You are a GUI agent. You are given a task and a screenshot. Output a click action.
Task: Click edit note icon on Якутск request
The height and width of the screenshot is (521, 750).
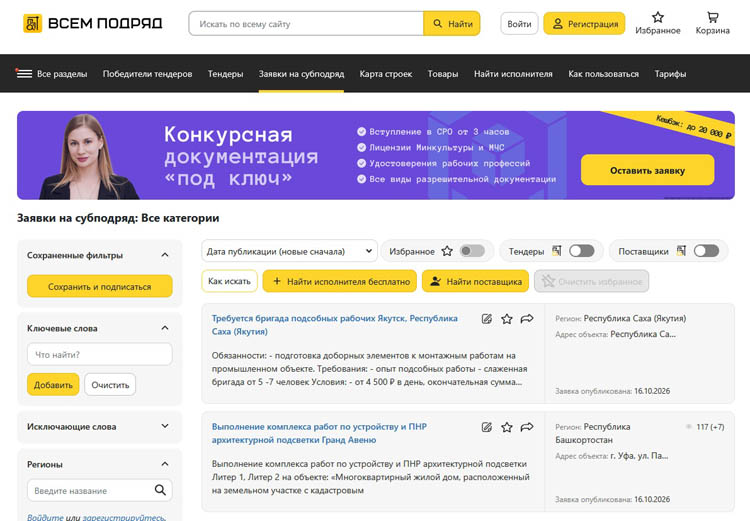coord(486,319)
